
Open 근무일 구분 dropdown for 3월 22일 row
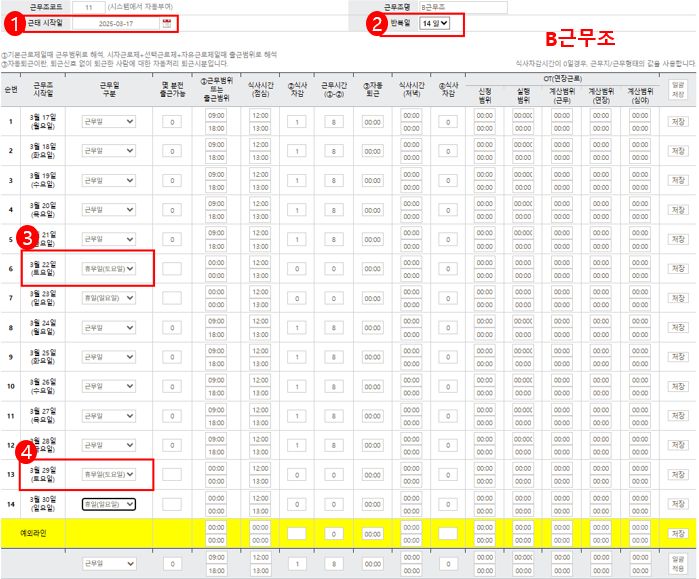pos(108,268)
